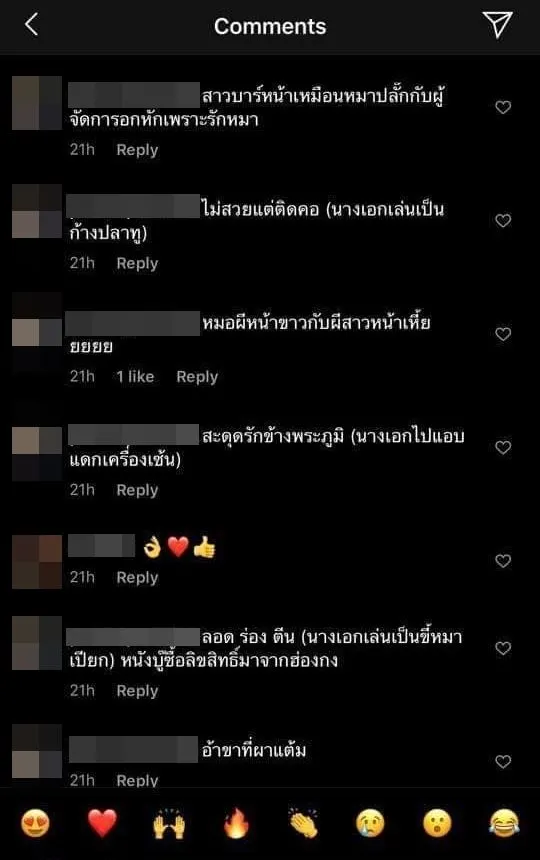Go back using the top-left arrow
This screenshot has height=860, width=540.
[31, 25]
